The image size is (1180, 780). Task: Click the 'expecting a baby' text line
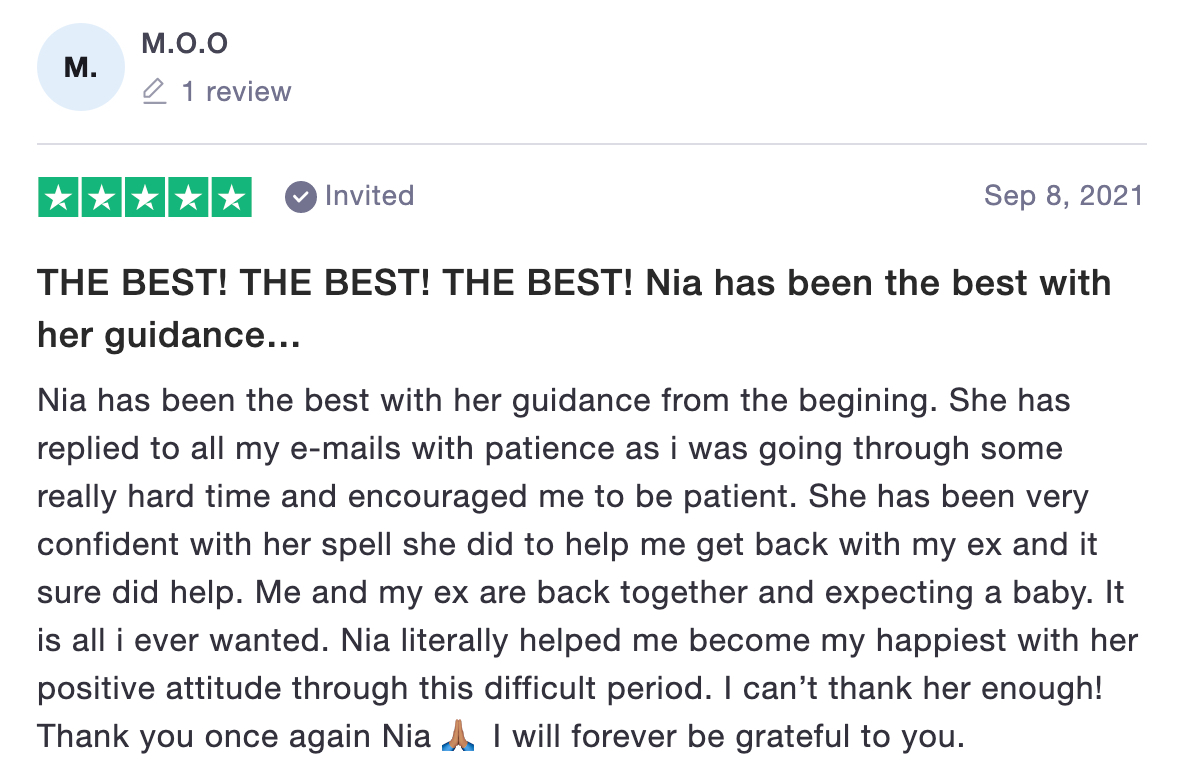(x=580, y=593)
